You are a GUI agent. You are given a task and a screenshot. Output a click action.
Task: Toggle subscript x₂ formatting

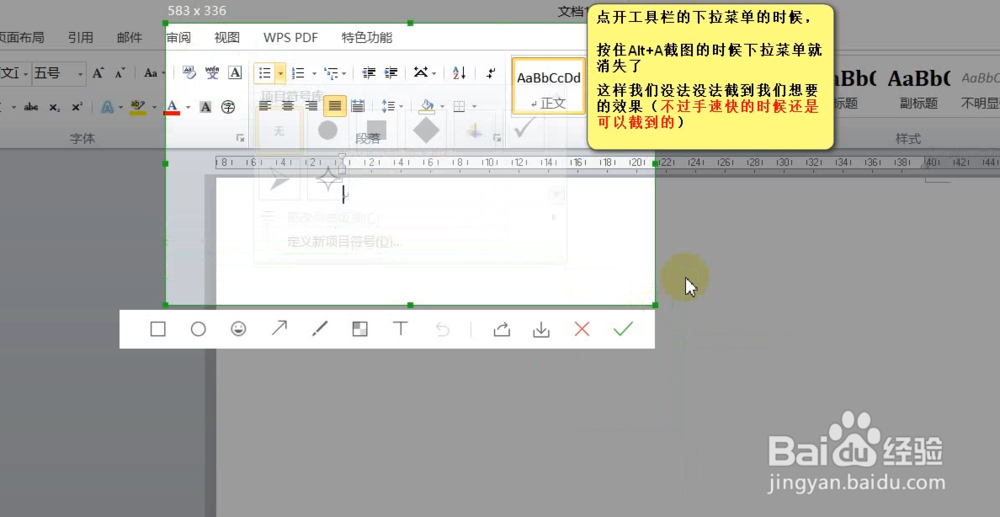55,107
